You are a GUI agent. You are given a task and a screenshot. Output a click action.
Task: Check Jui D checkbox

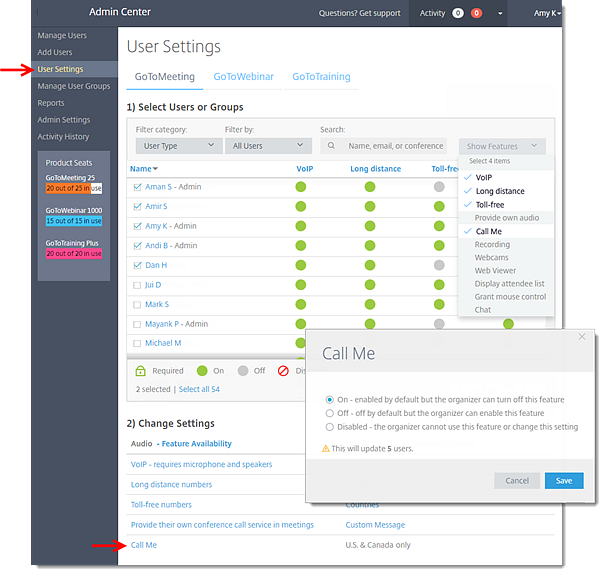click(137, 285)
